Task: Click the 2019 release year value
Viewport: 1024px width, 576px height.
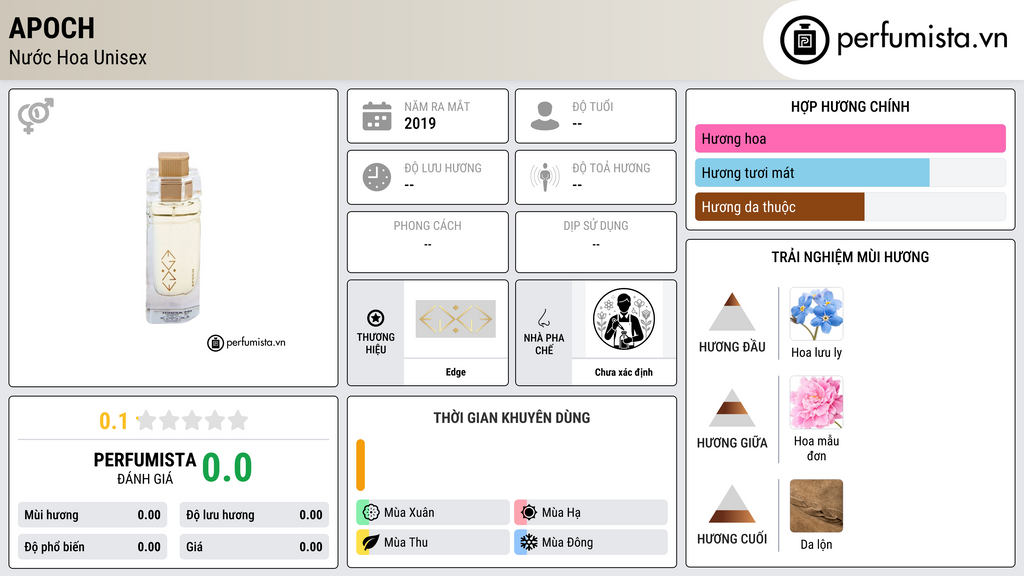Action: (420, 123)
